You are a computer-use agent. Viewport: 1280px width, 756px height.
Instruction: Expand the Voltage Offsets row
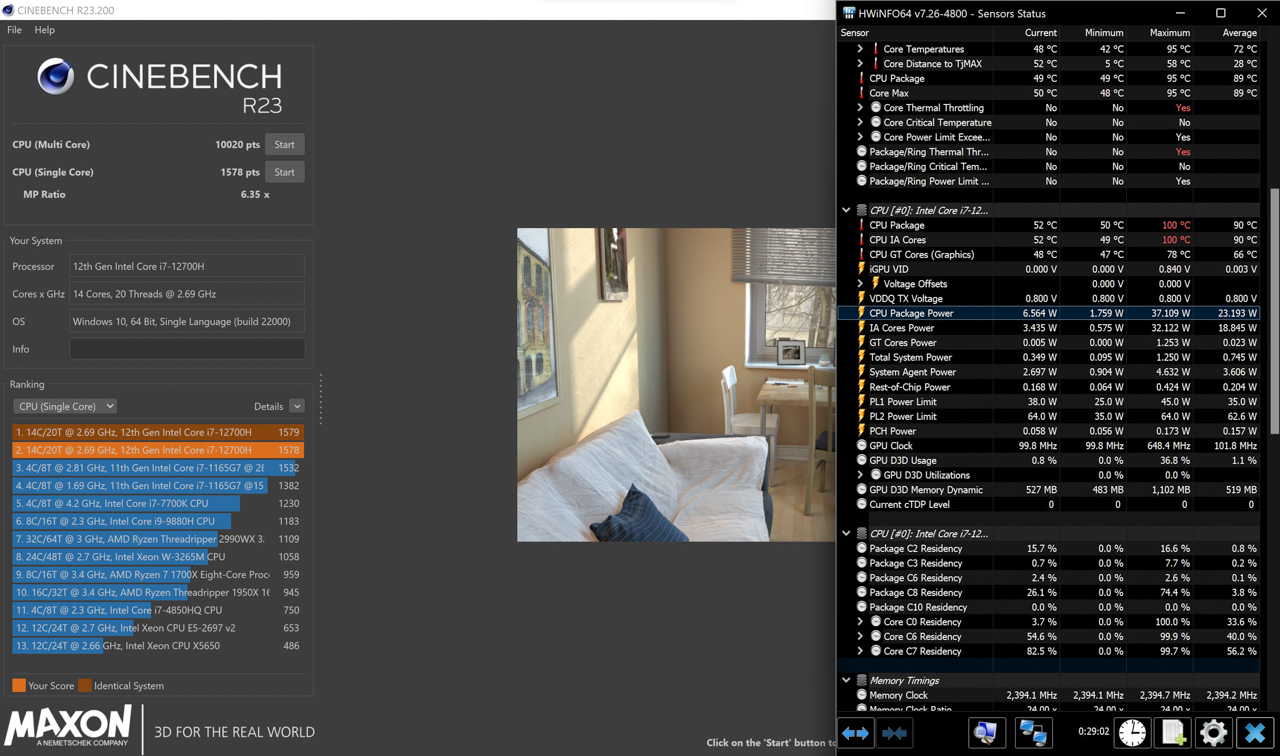point(860,284)
